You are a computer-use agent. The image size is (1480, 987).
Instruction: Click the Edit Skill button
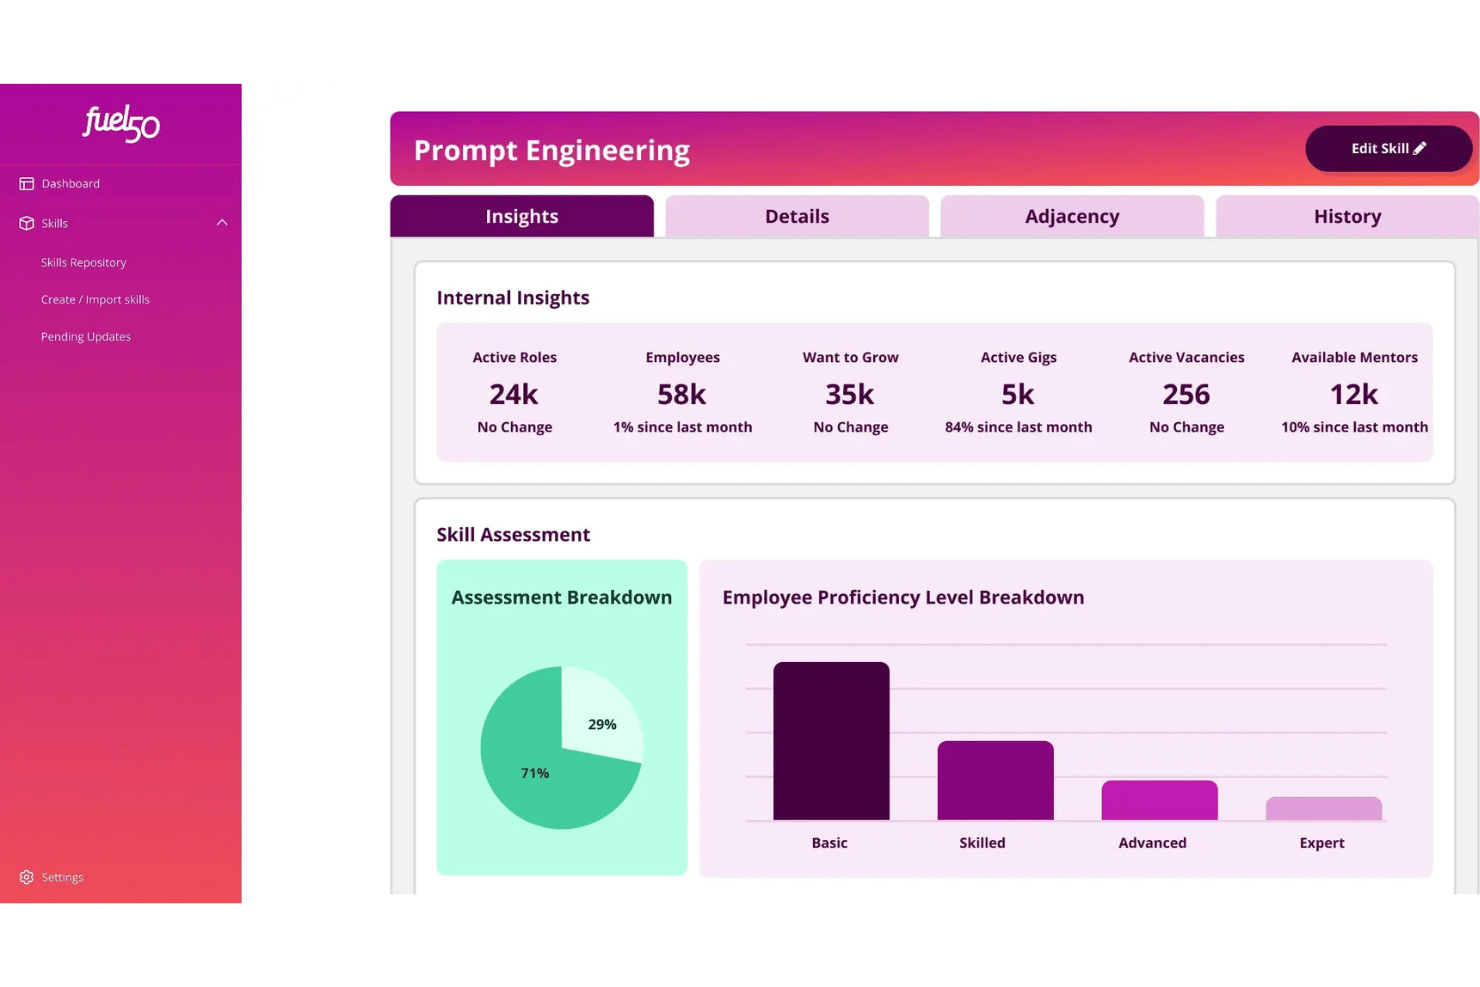pyautogui.click(x=1388, y=148)
